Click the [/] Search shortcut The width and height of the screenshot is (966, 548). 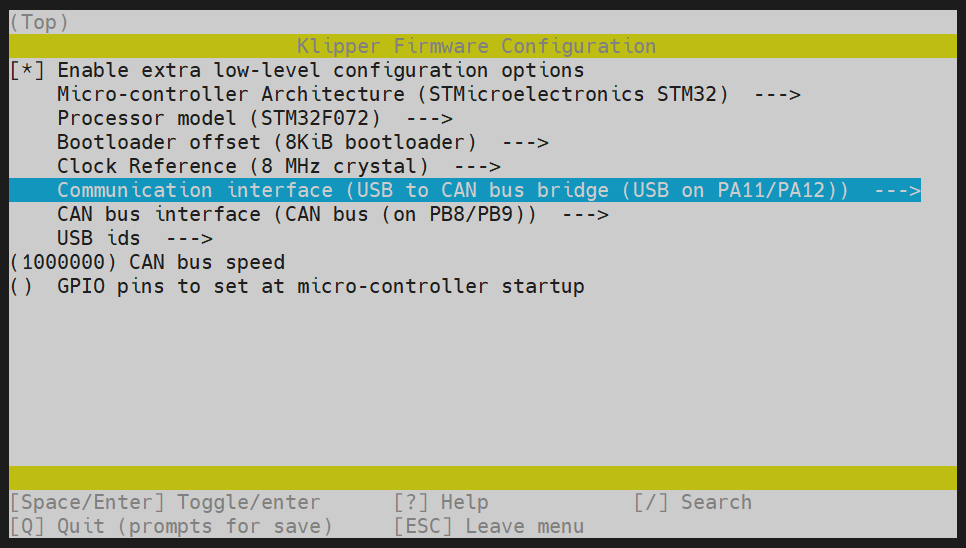[x=692, y=502]
